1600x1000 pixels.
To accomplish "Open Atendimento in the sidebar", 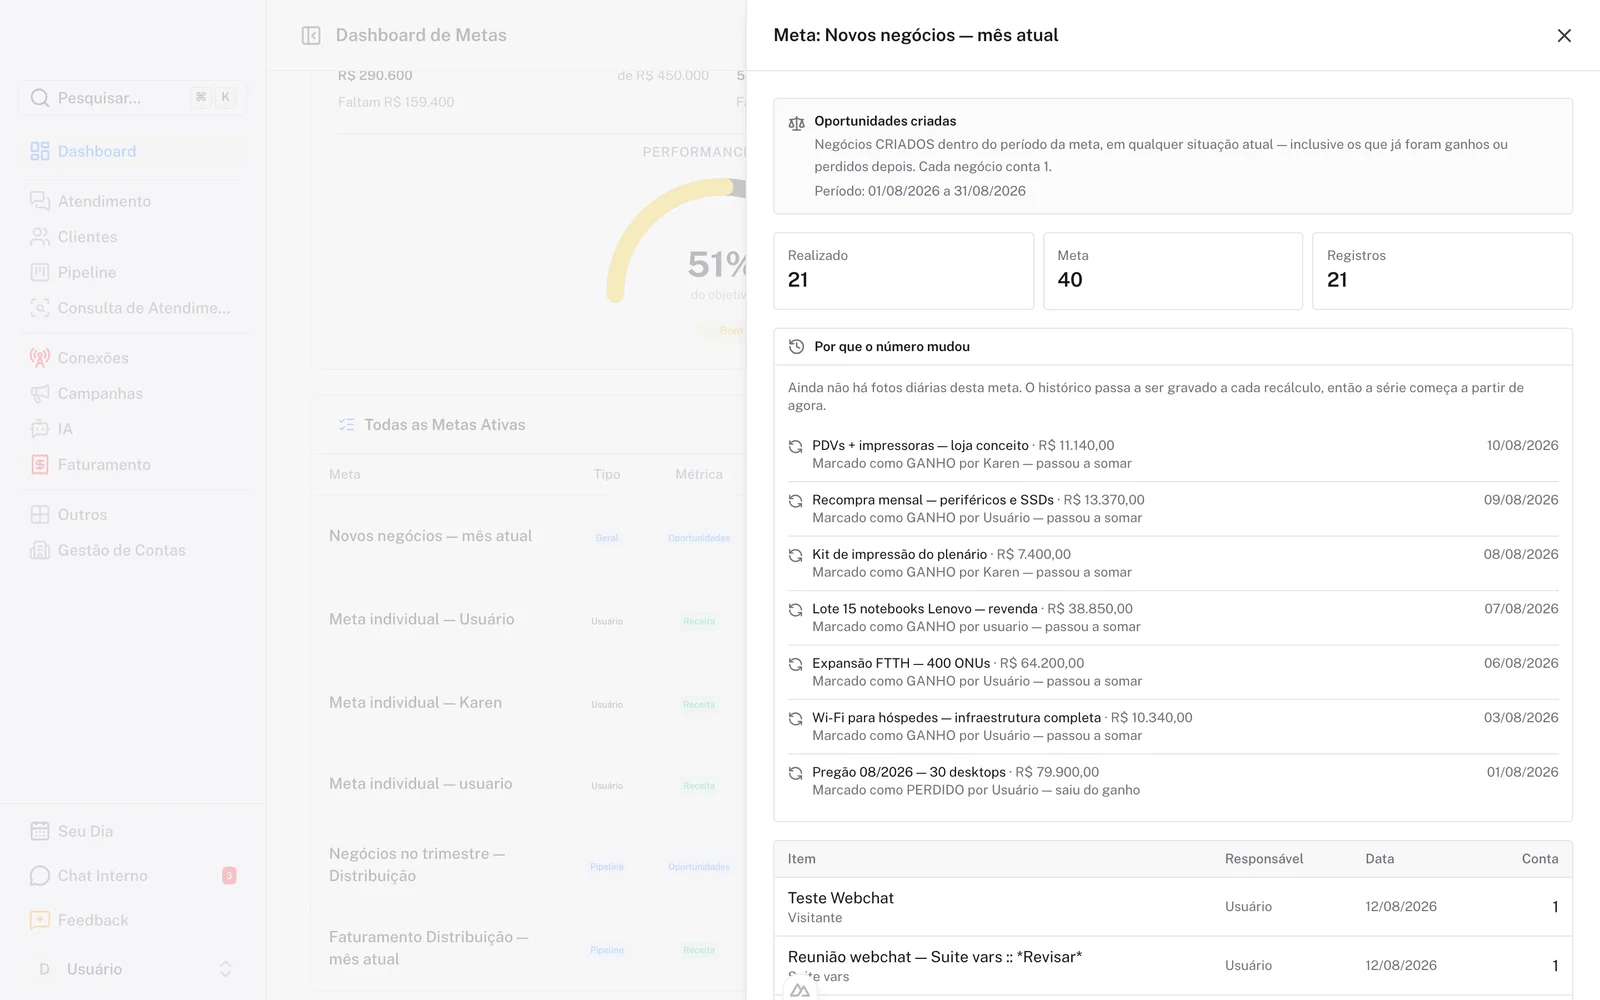I will 132,201.
